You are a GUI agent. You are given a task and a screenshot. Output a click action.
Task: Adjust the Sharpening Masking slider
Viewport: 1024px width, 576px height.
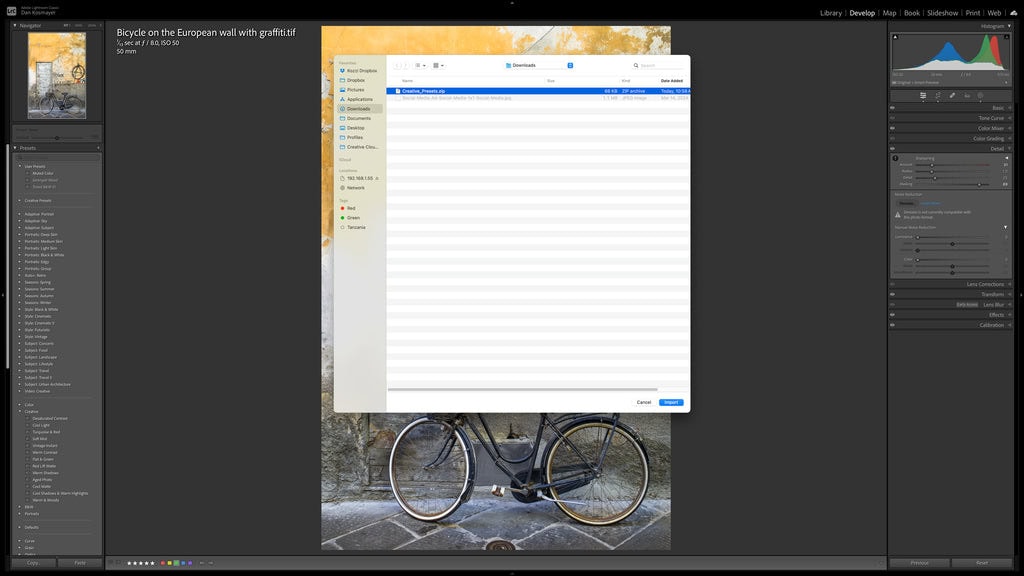(953, 184)
